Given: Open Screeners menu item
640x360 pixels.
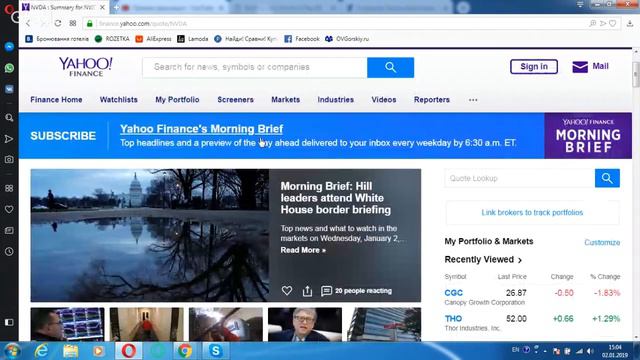Looking at the screenshot, I should pos(236,100).
